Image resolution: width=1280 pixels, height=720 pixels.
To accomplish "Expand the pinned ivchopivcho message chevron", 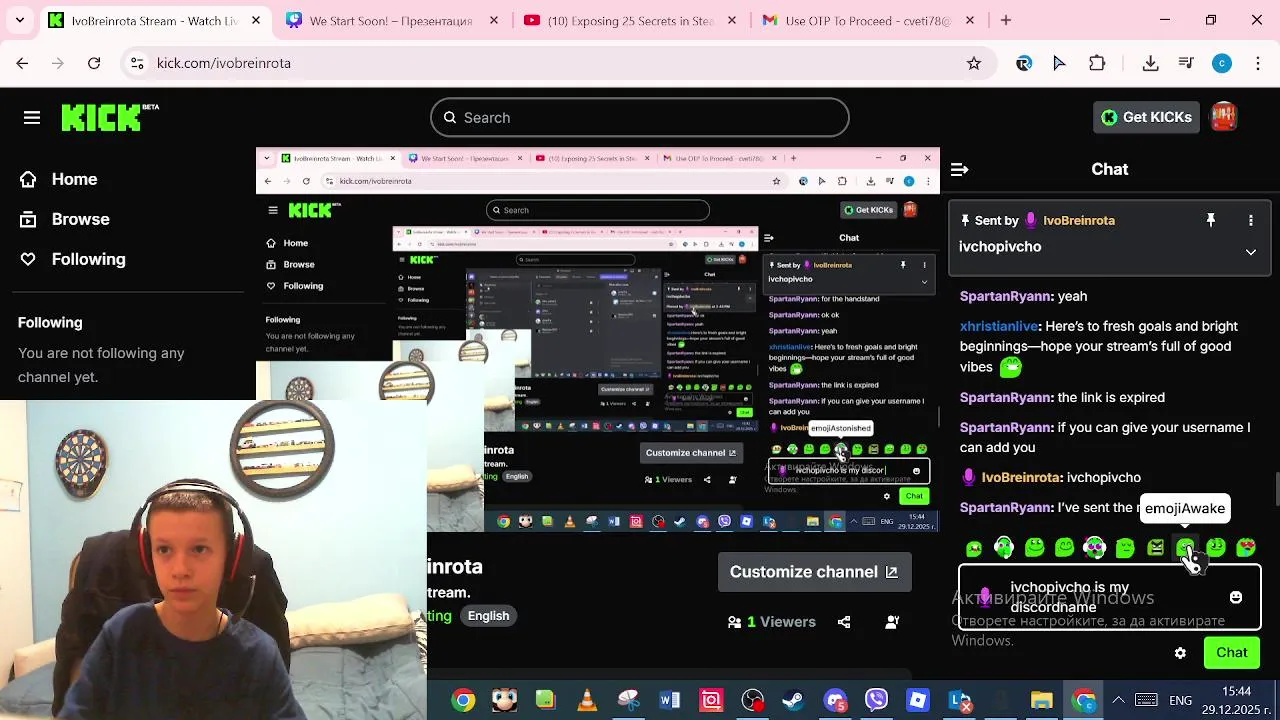I will click(1251, 252).
